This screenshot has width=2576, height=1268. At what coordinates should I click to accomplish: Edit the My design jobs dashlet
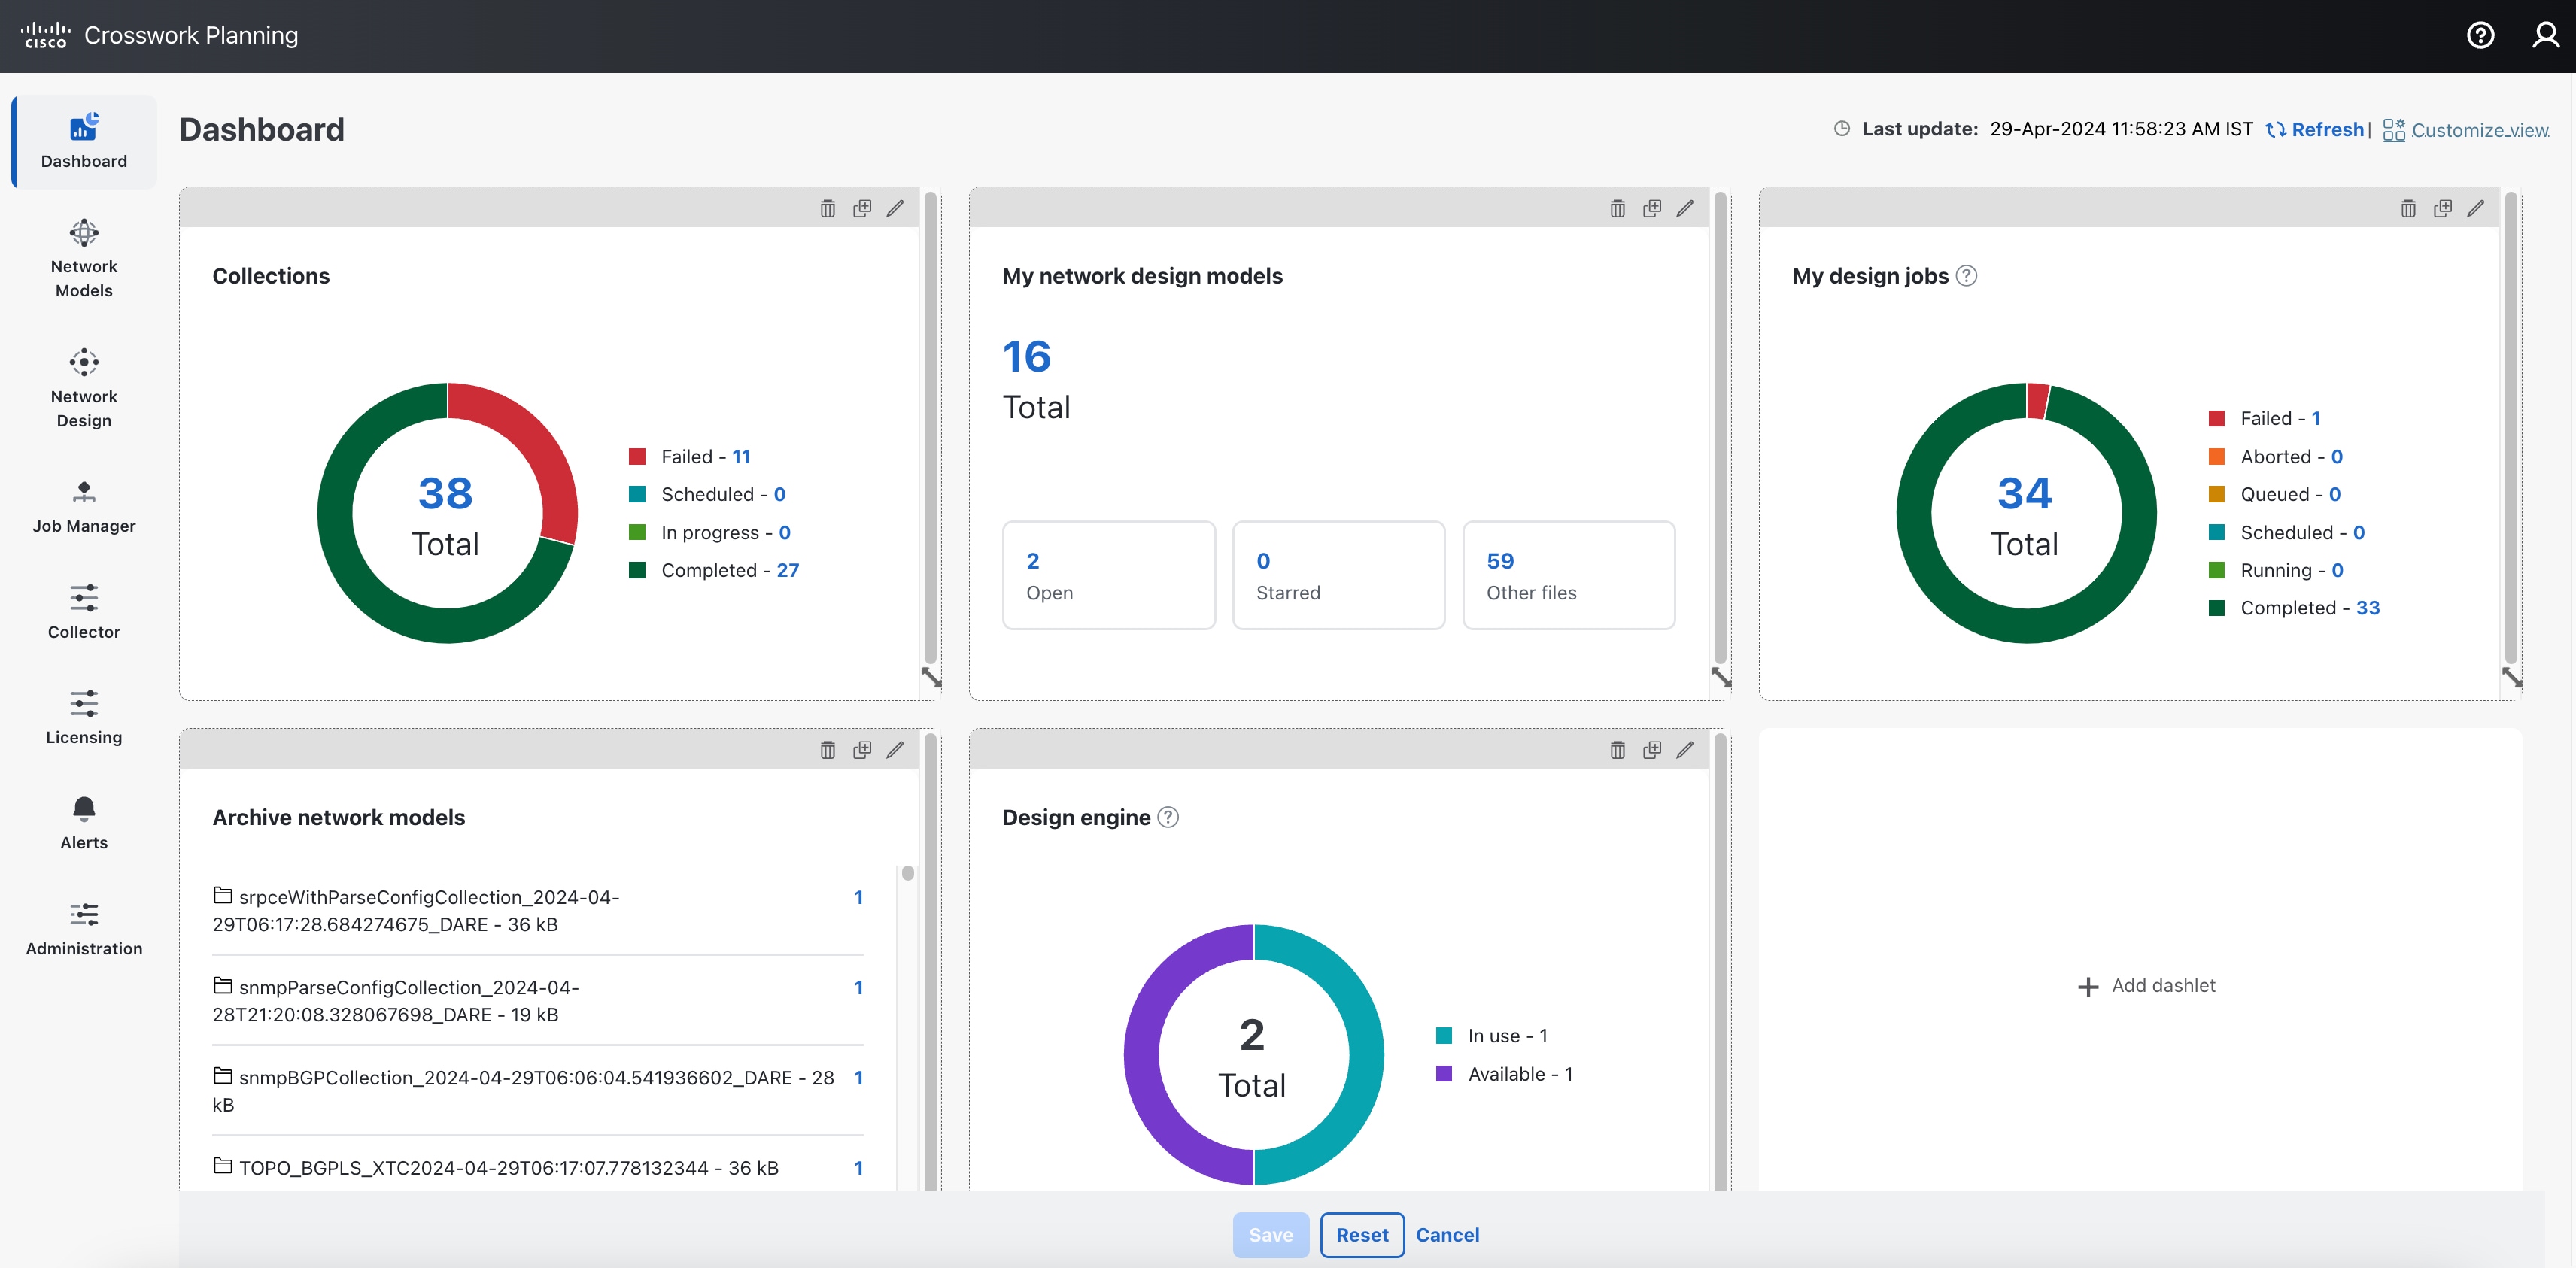click(x=2477, y=208)
